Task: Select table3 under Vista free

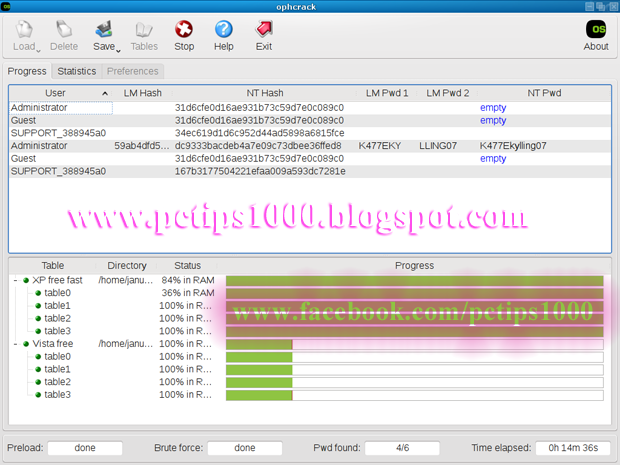Action: (57, 395)
